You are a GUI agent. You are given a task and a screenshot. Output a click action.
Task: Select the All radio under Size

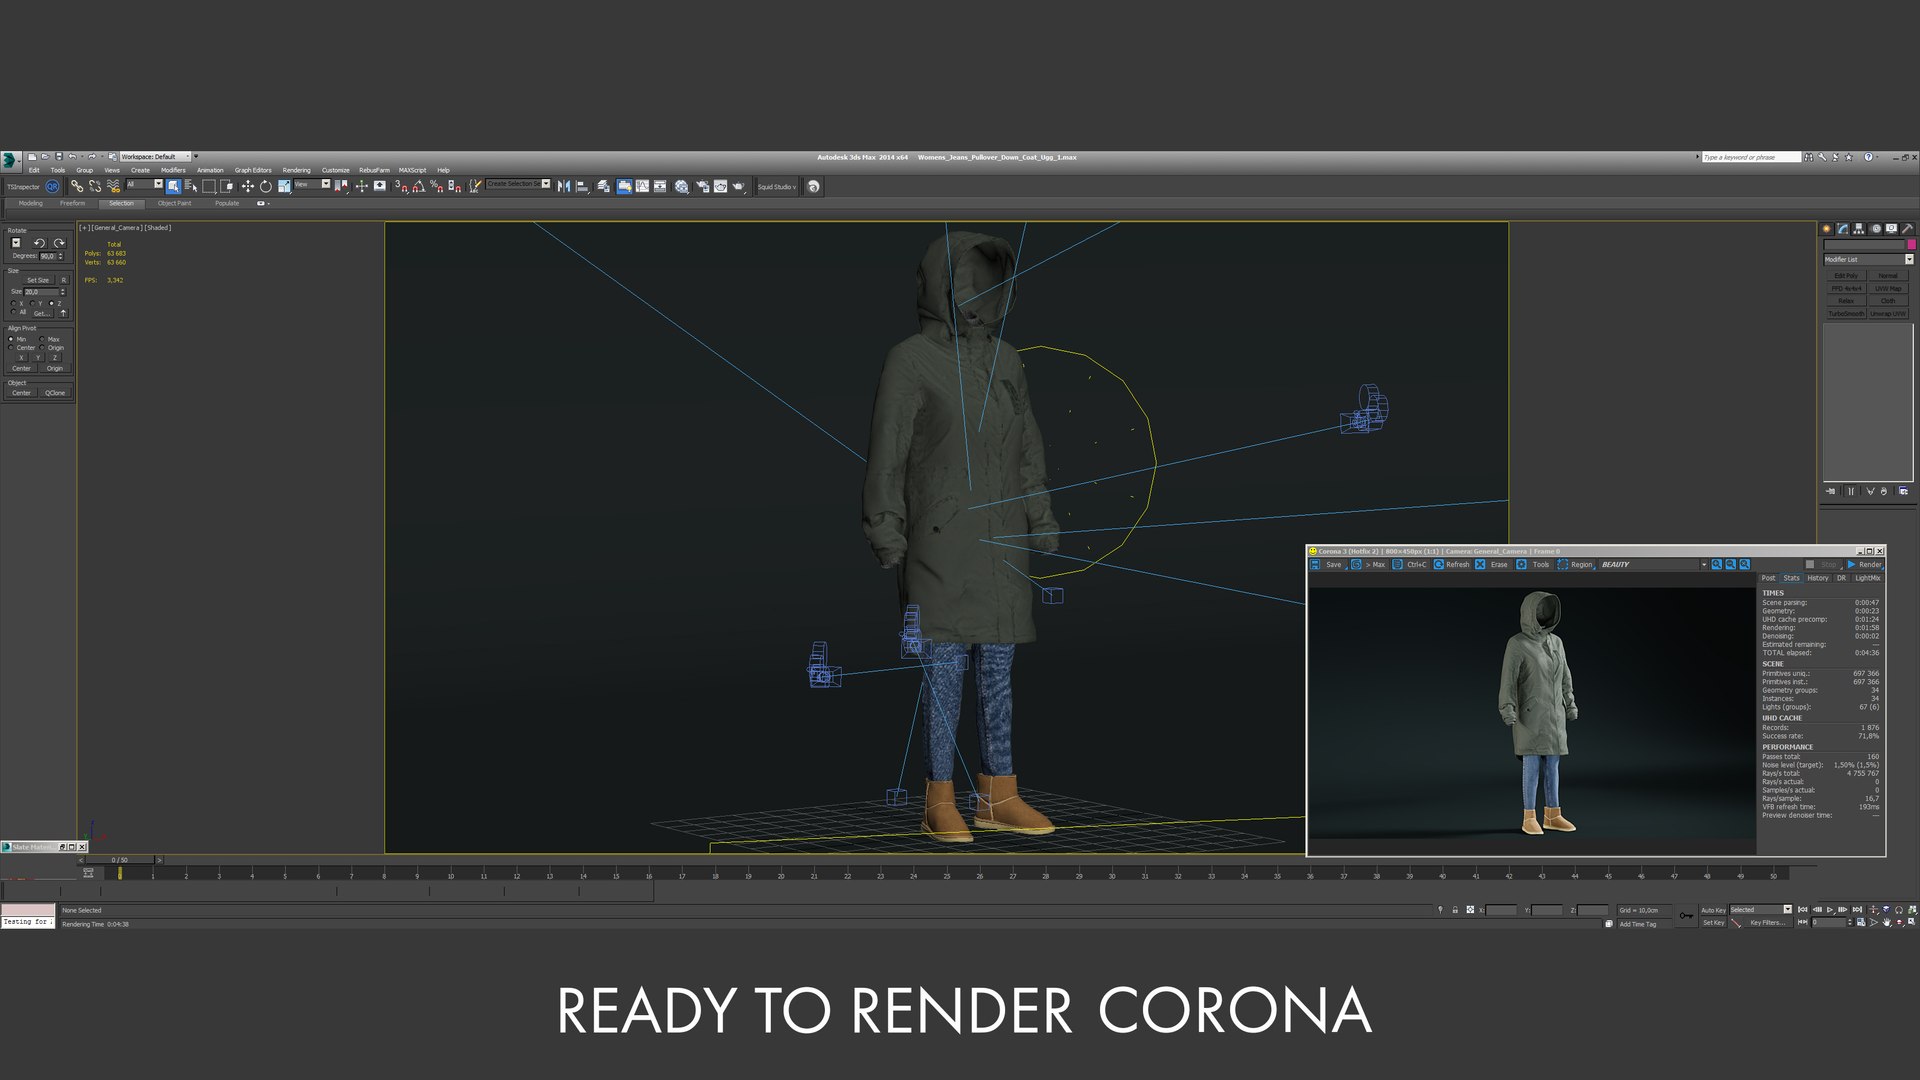pyautogui.click(x=13, y=311)
